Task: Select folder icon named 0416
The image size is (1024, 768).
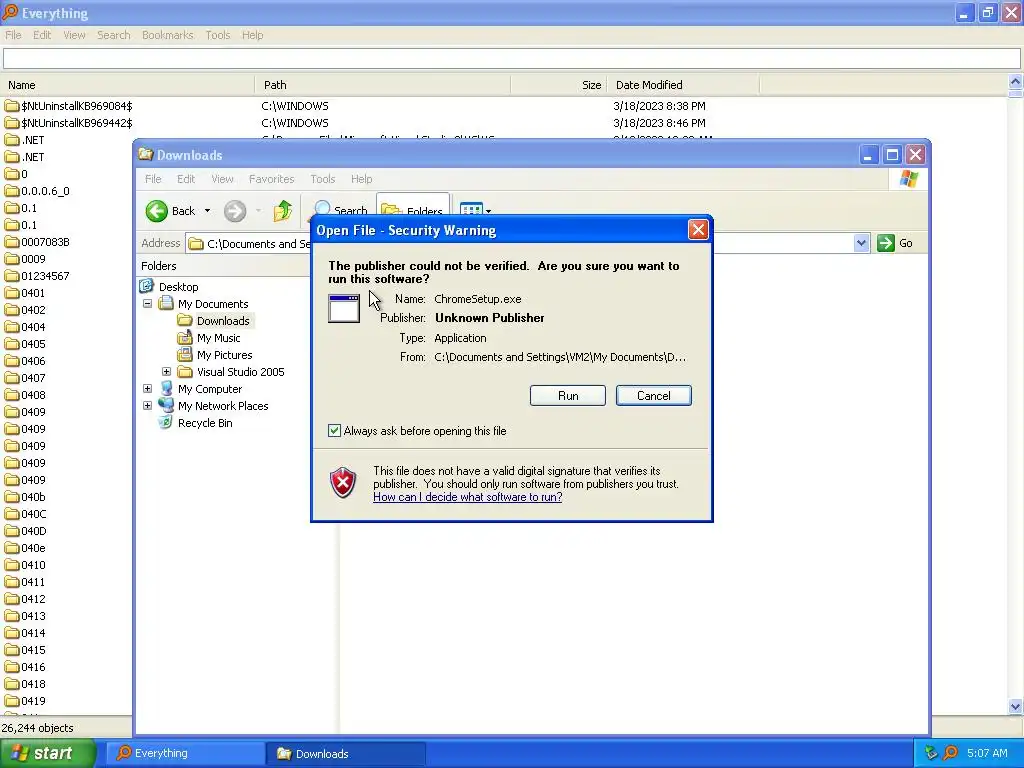Action: (12, 667)
